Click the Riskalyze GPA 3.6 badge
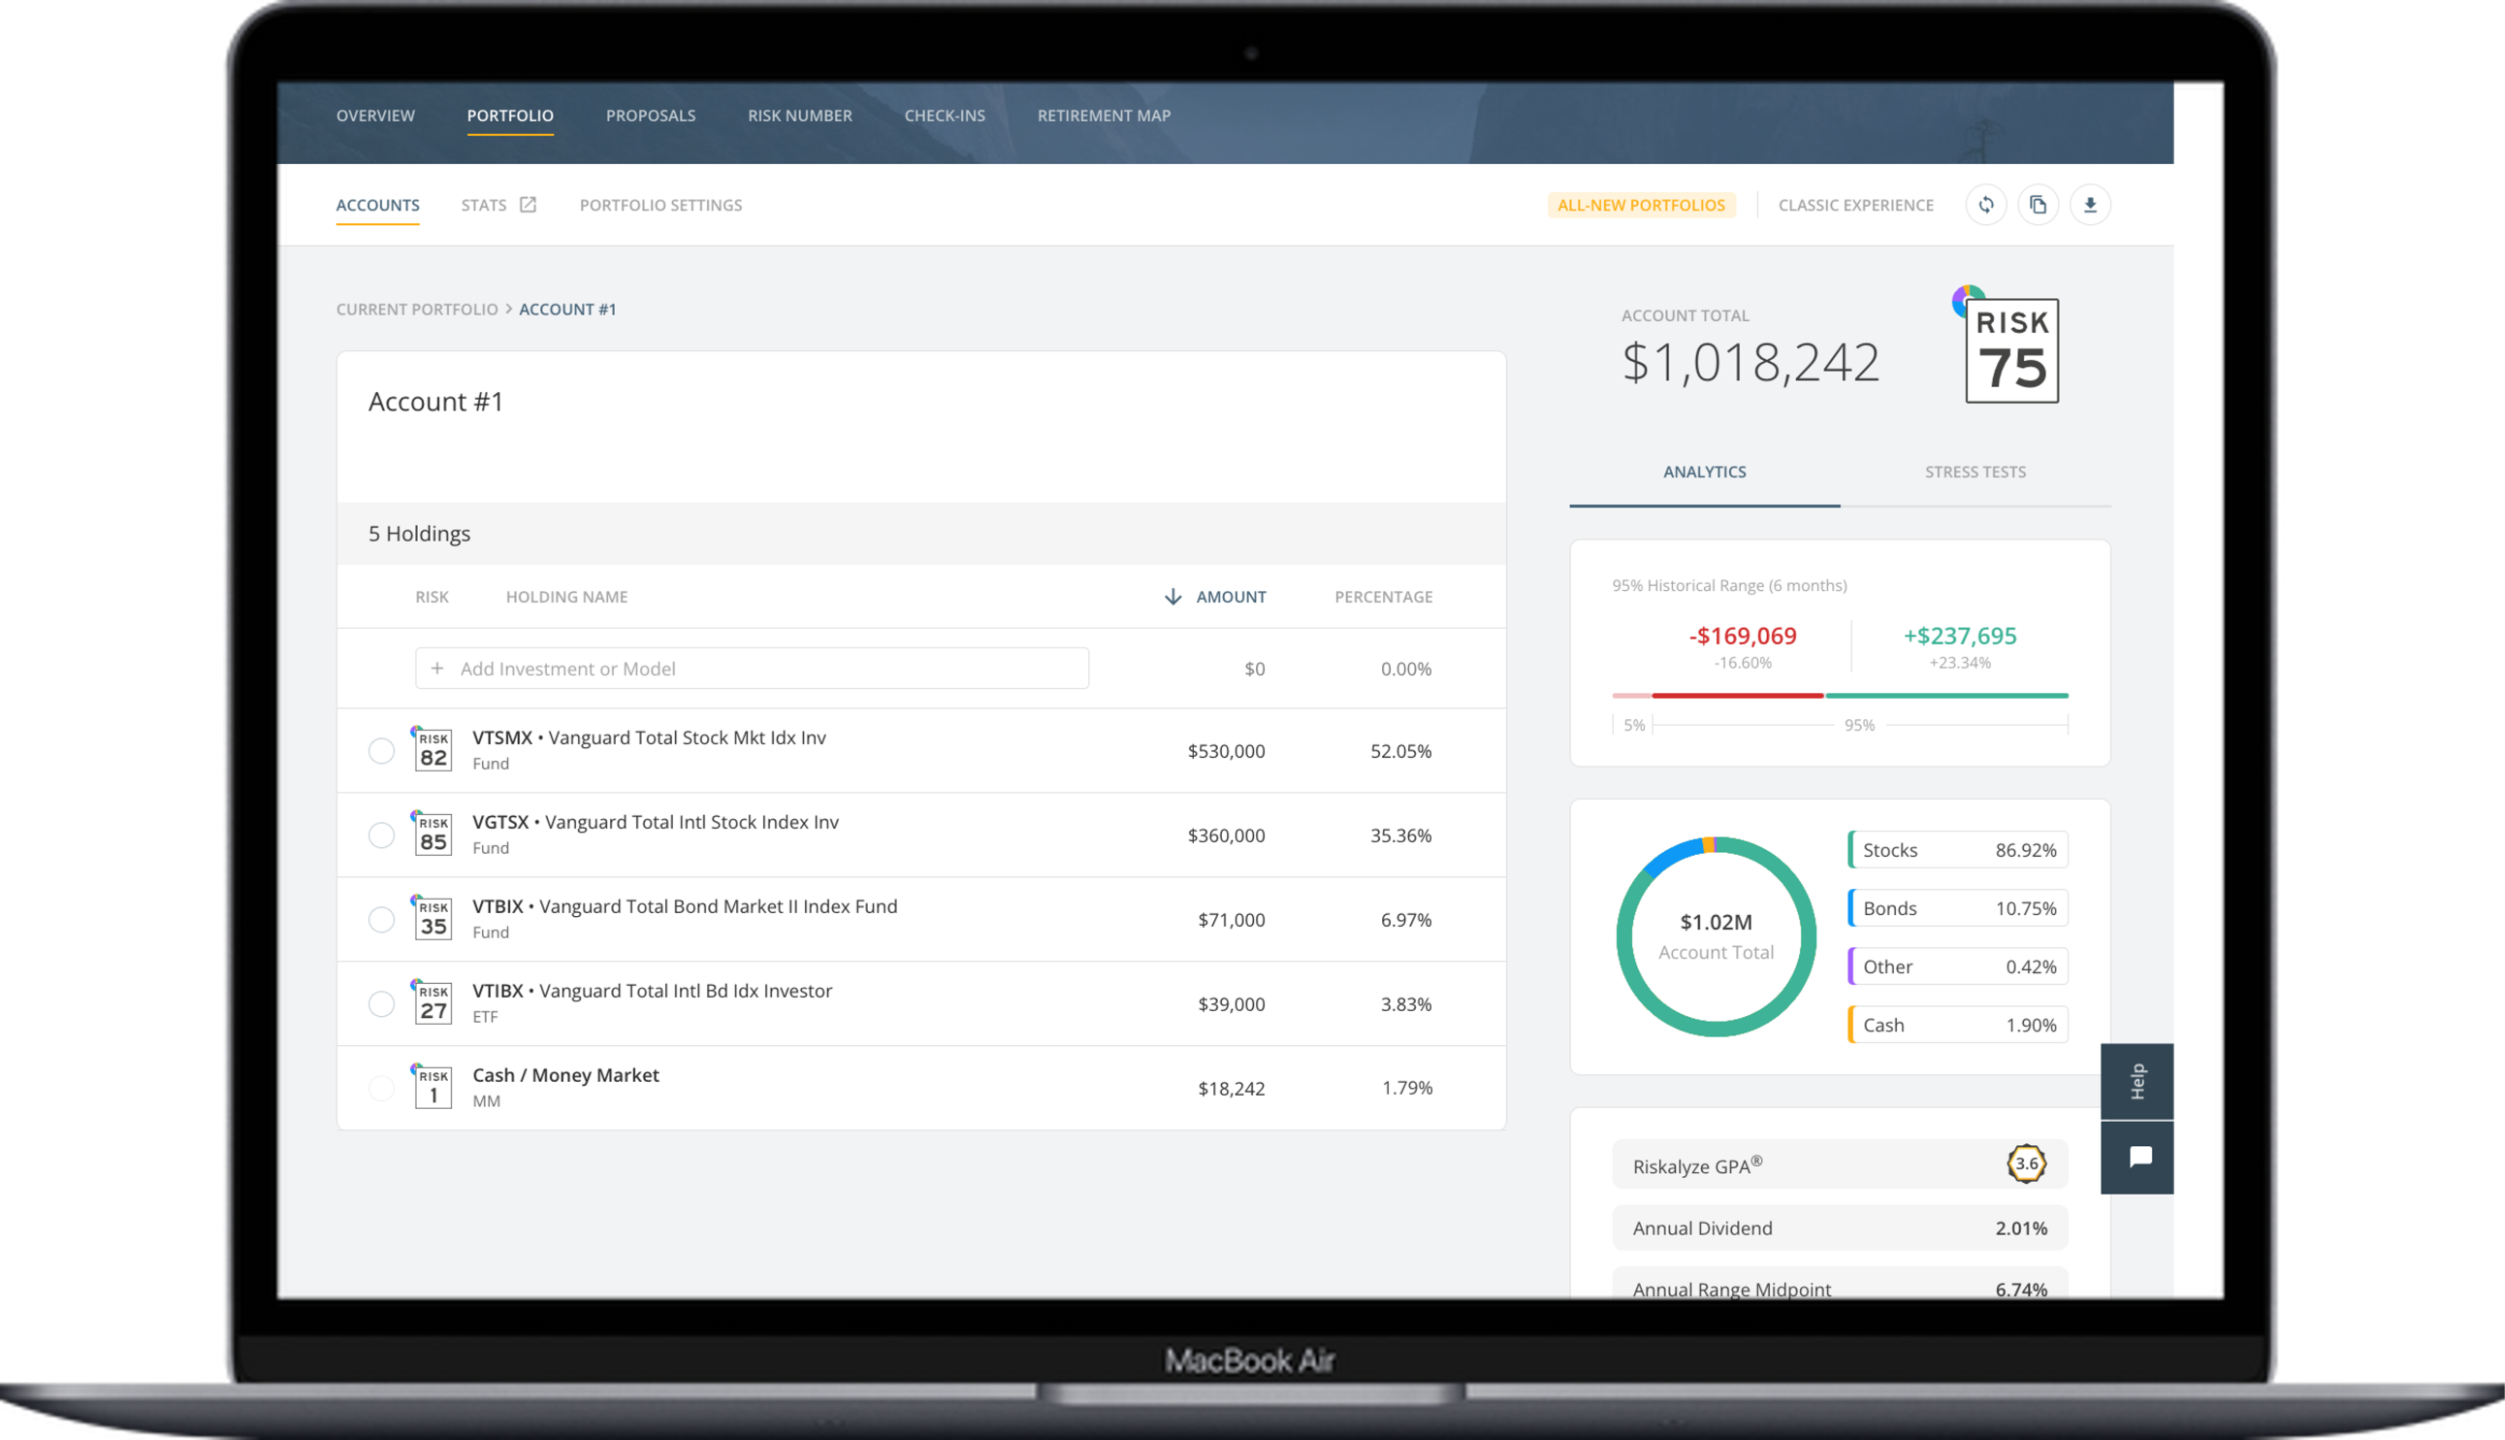 [2025, 1164]
